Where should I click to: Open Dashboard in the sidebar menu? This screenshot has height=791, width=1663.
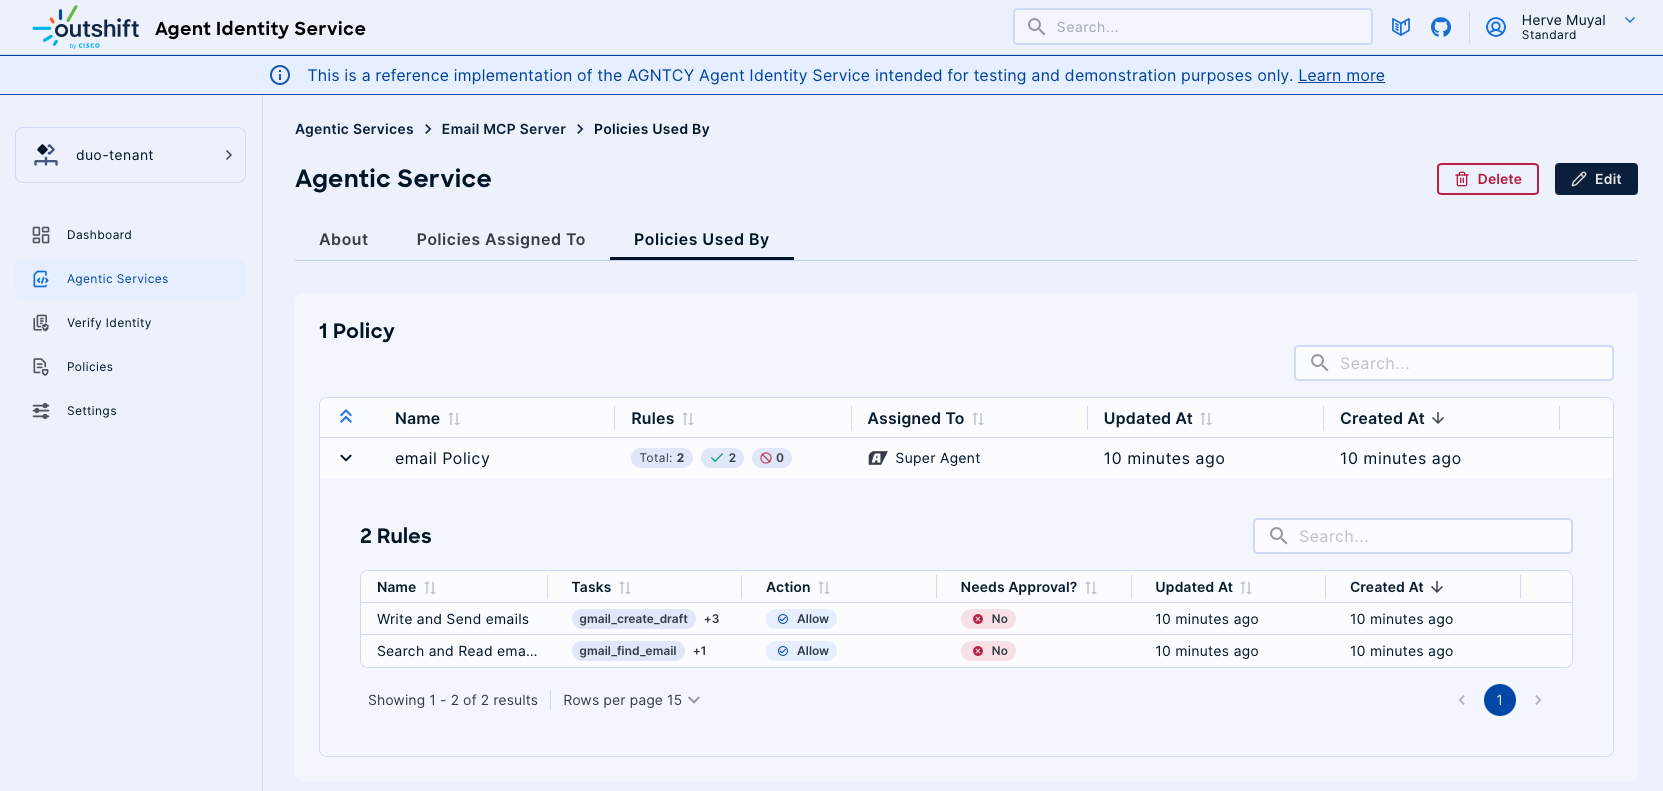(x=131, y=235)
